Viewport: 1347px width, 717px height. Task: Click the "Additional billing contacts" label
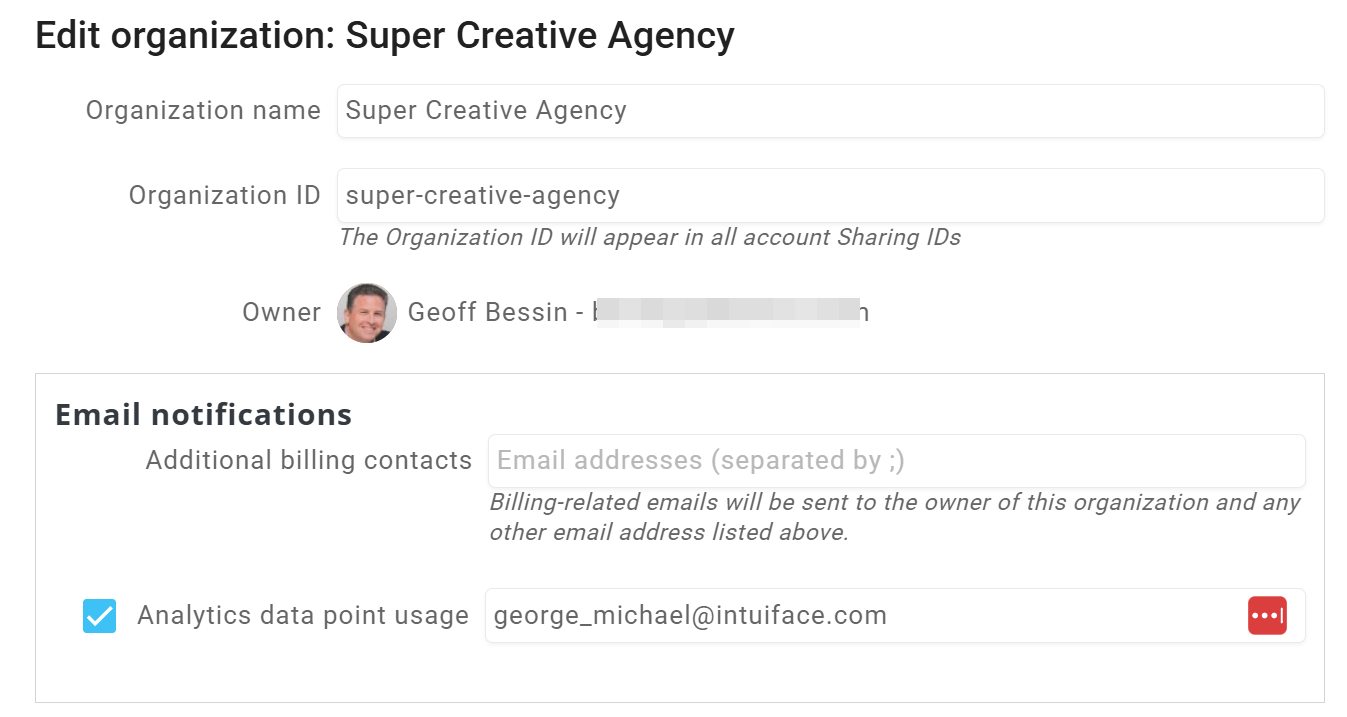click(308, 461)
